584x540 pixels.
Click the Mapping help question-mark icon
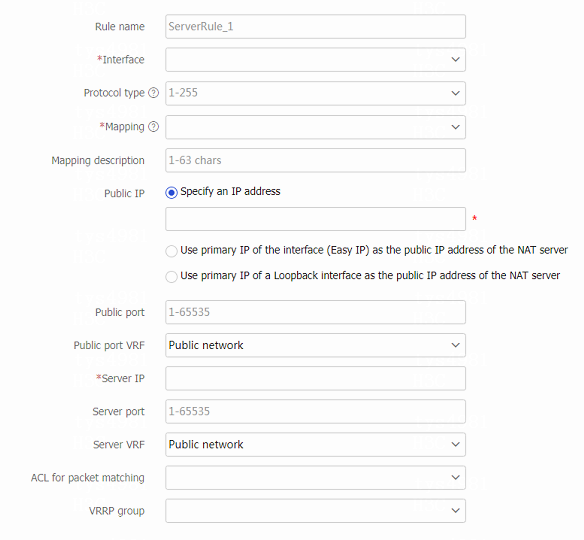pyautogui.click(x=153, y=127)
